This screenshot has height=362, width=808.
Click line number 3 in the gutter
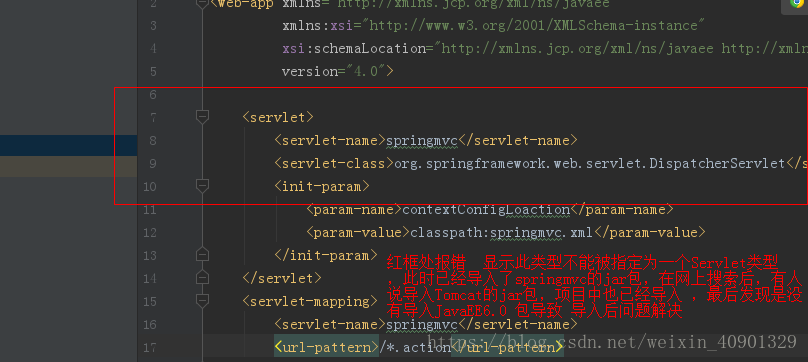click(x=153, y=26)
